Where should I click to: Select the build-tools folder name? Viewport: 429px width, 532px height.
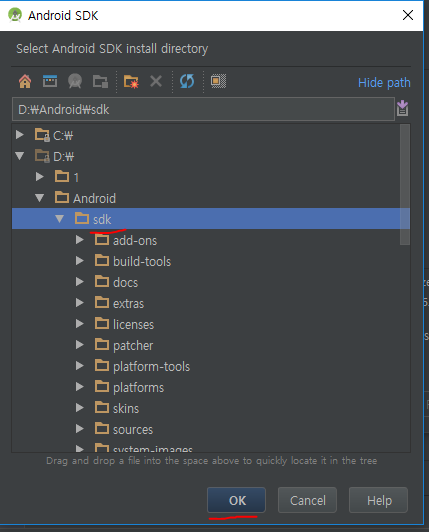(142, 261)
